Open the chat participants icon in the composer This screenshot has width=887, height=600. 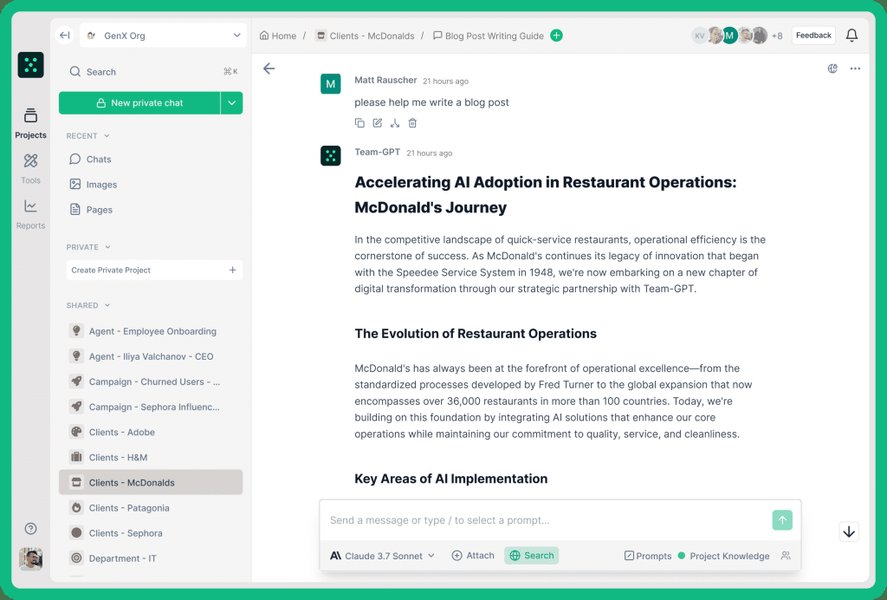point(786,555)
